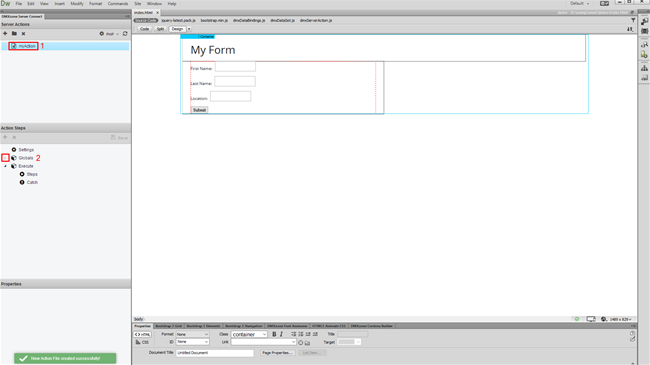Click the Document Title input field

point(215,353)
